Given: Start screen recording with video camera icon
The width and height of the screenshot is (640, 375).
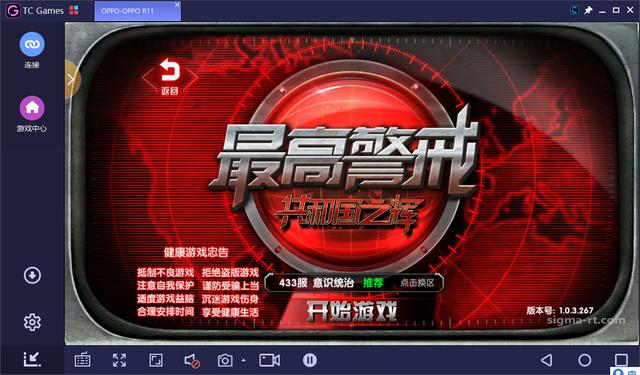Looking at the screenshot, I should pyautogui.click(x=269, y=360).
